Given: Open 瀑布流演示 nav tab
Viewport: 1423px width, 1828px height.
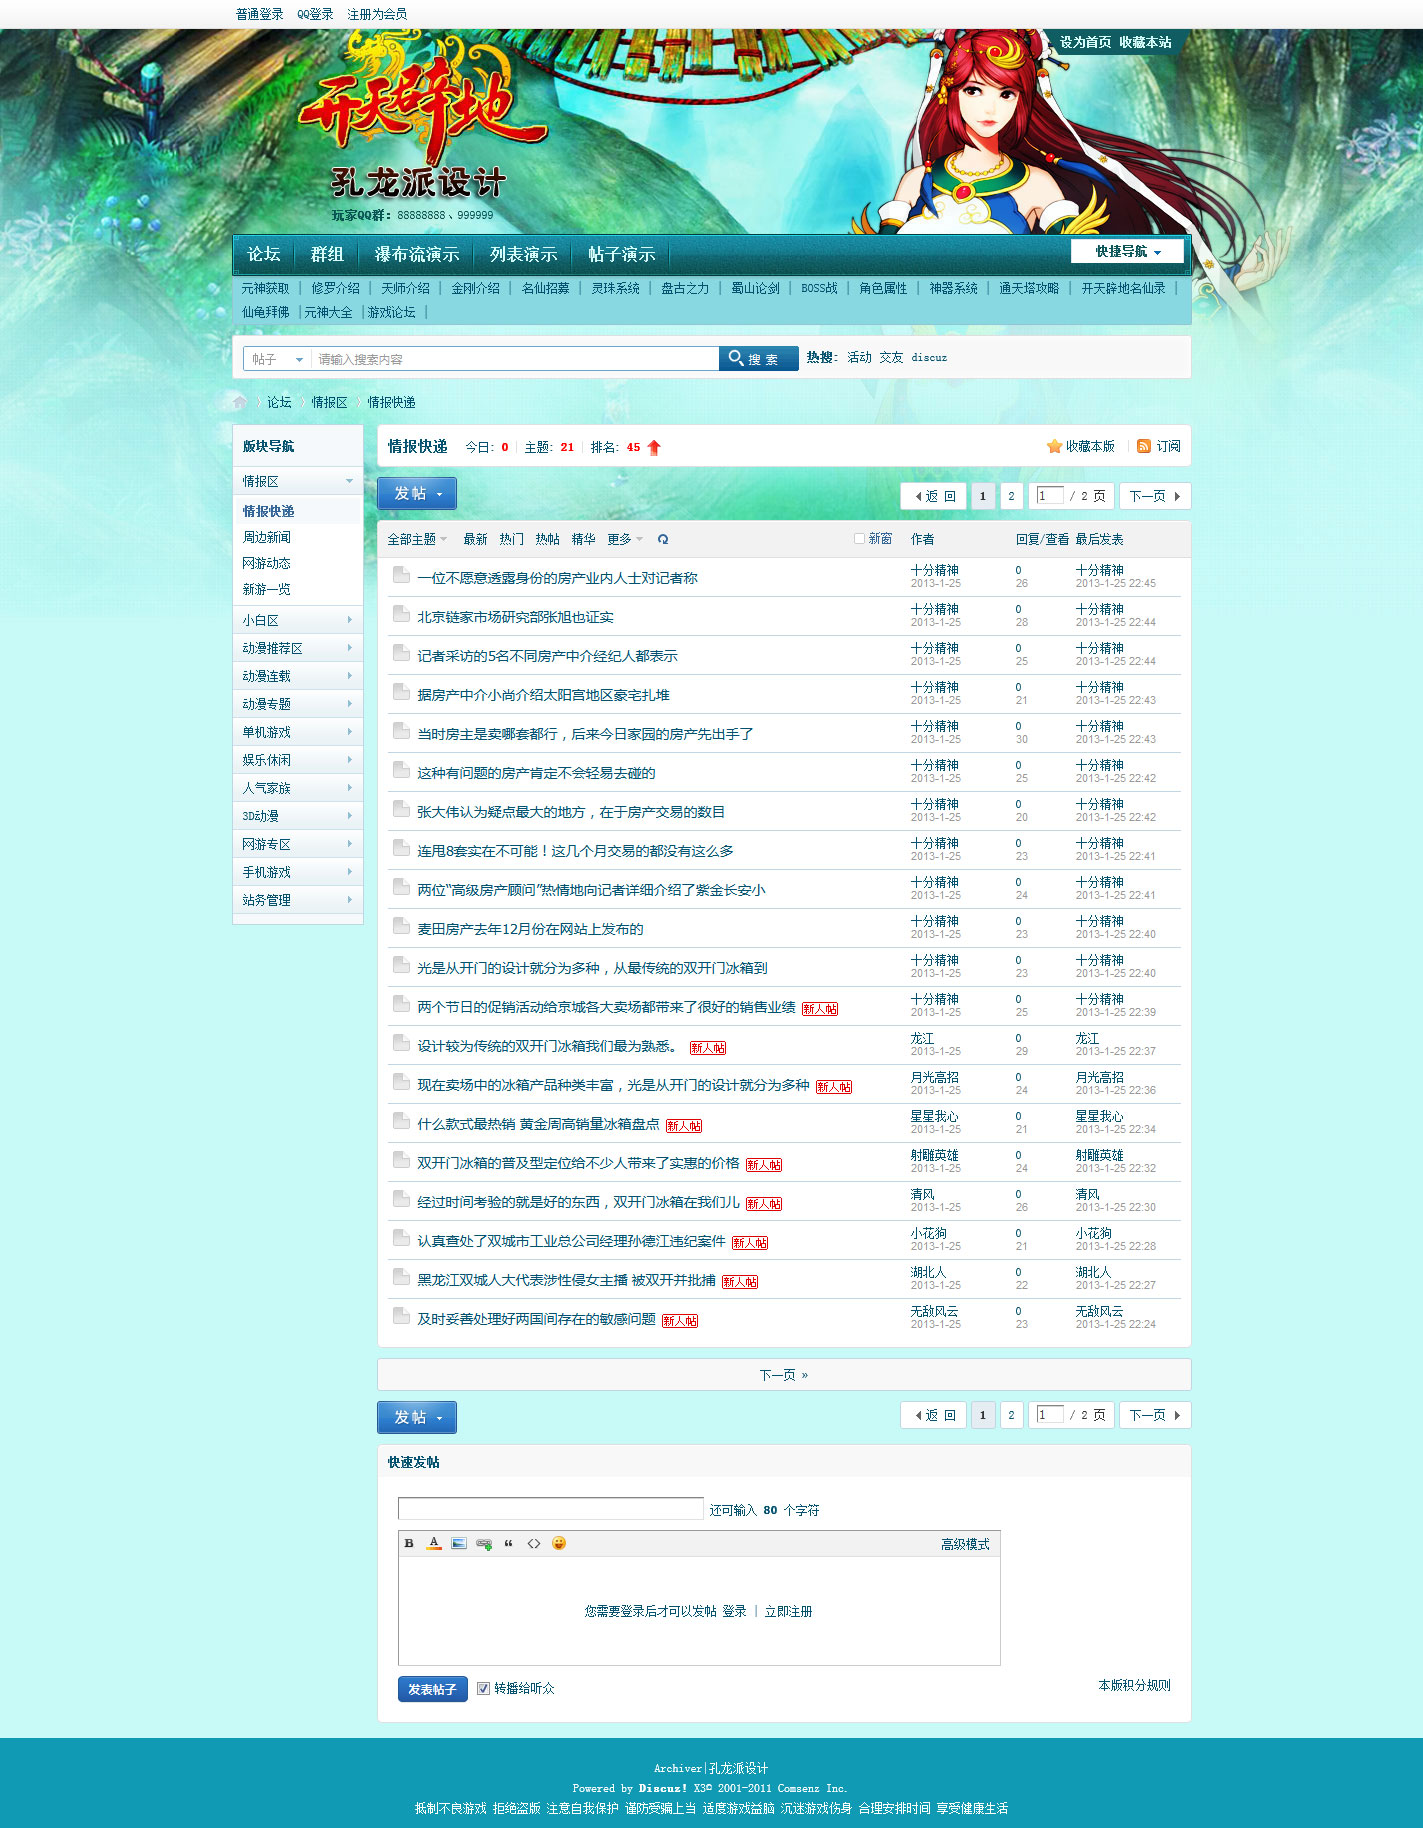Looking at the screenshot, I should point(417,254).
